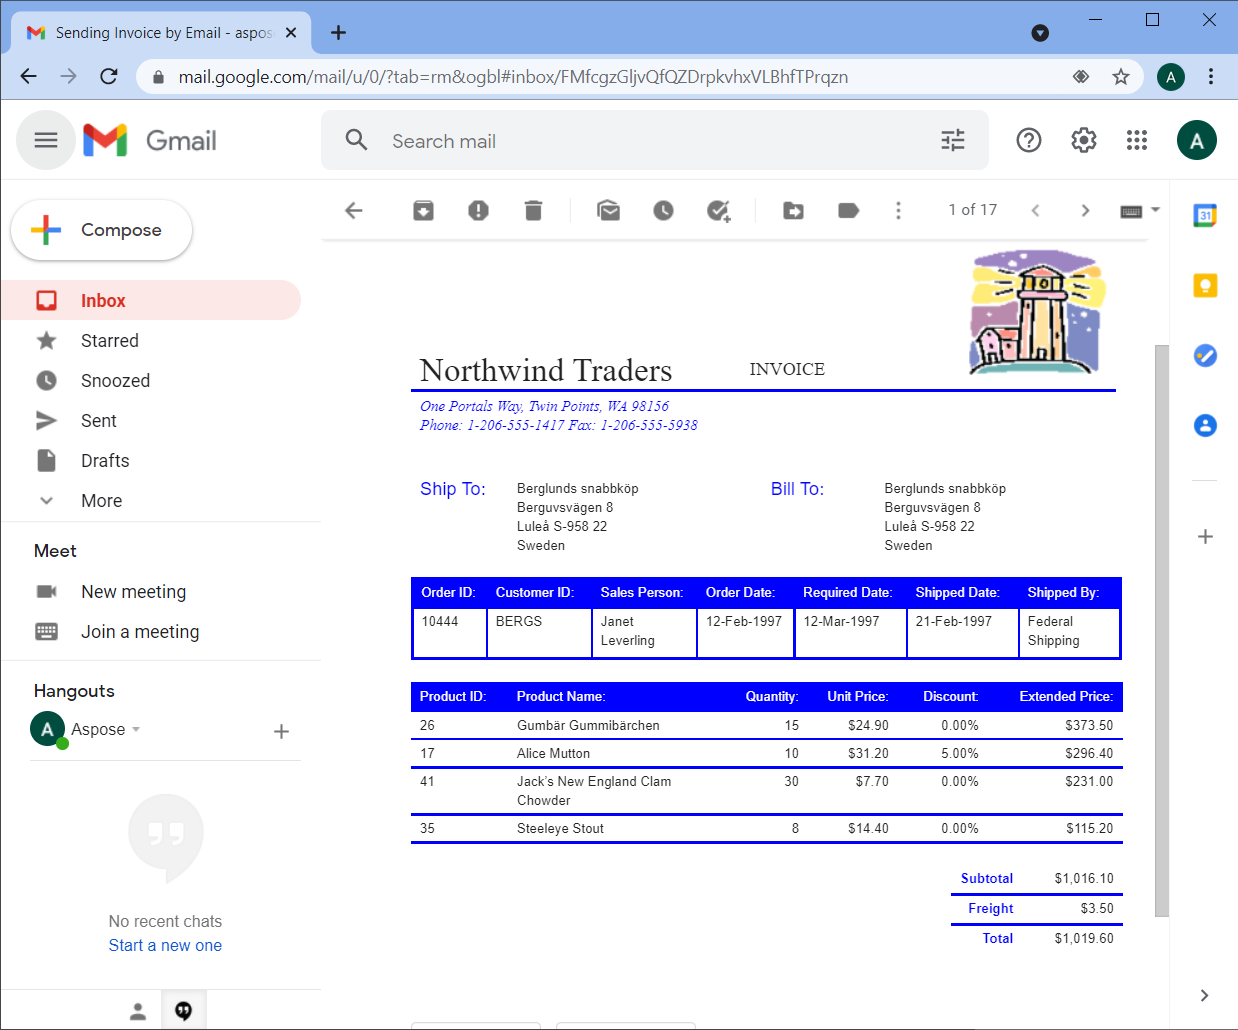Image resolution: width=1238 pixels, height=1030 pixels.
Task: Close the Sending Invoice by Email tab
Action: 291,33
